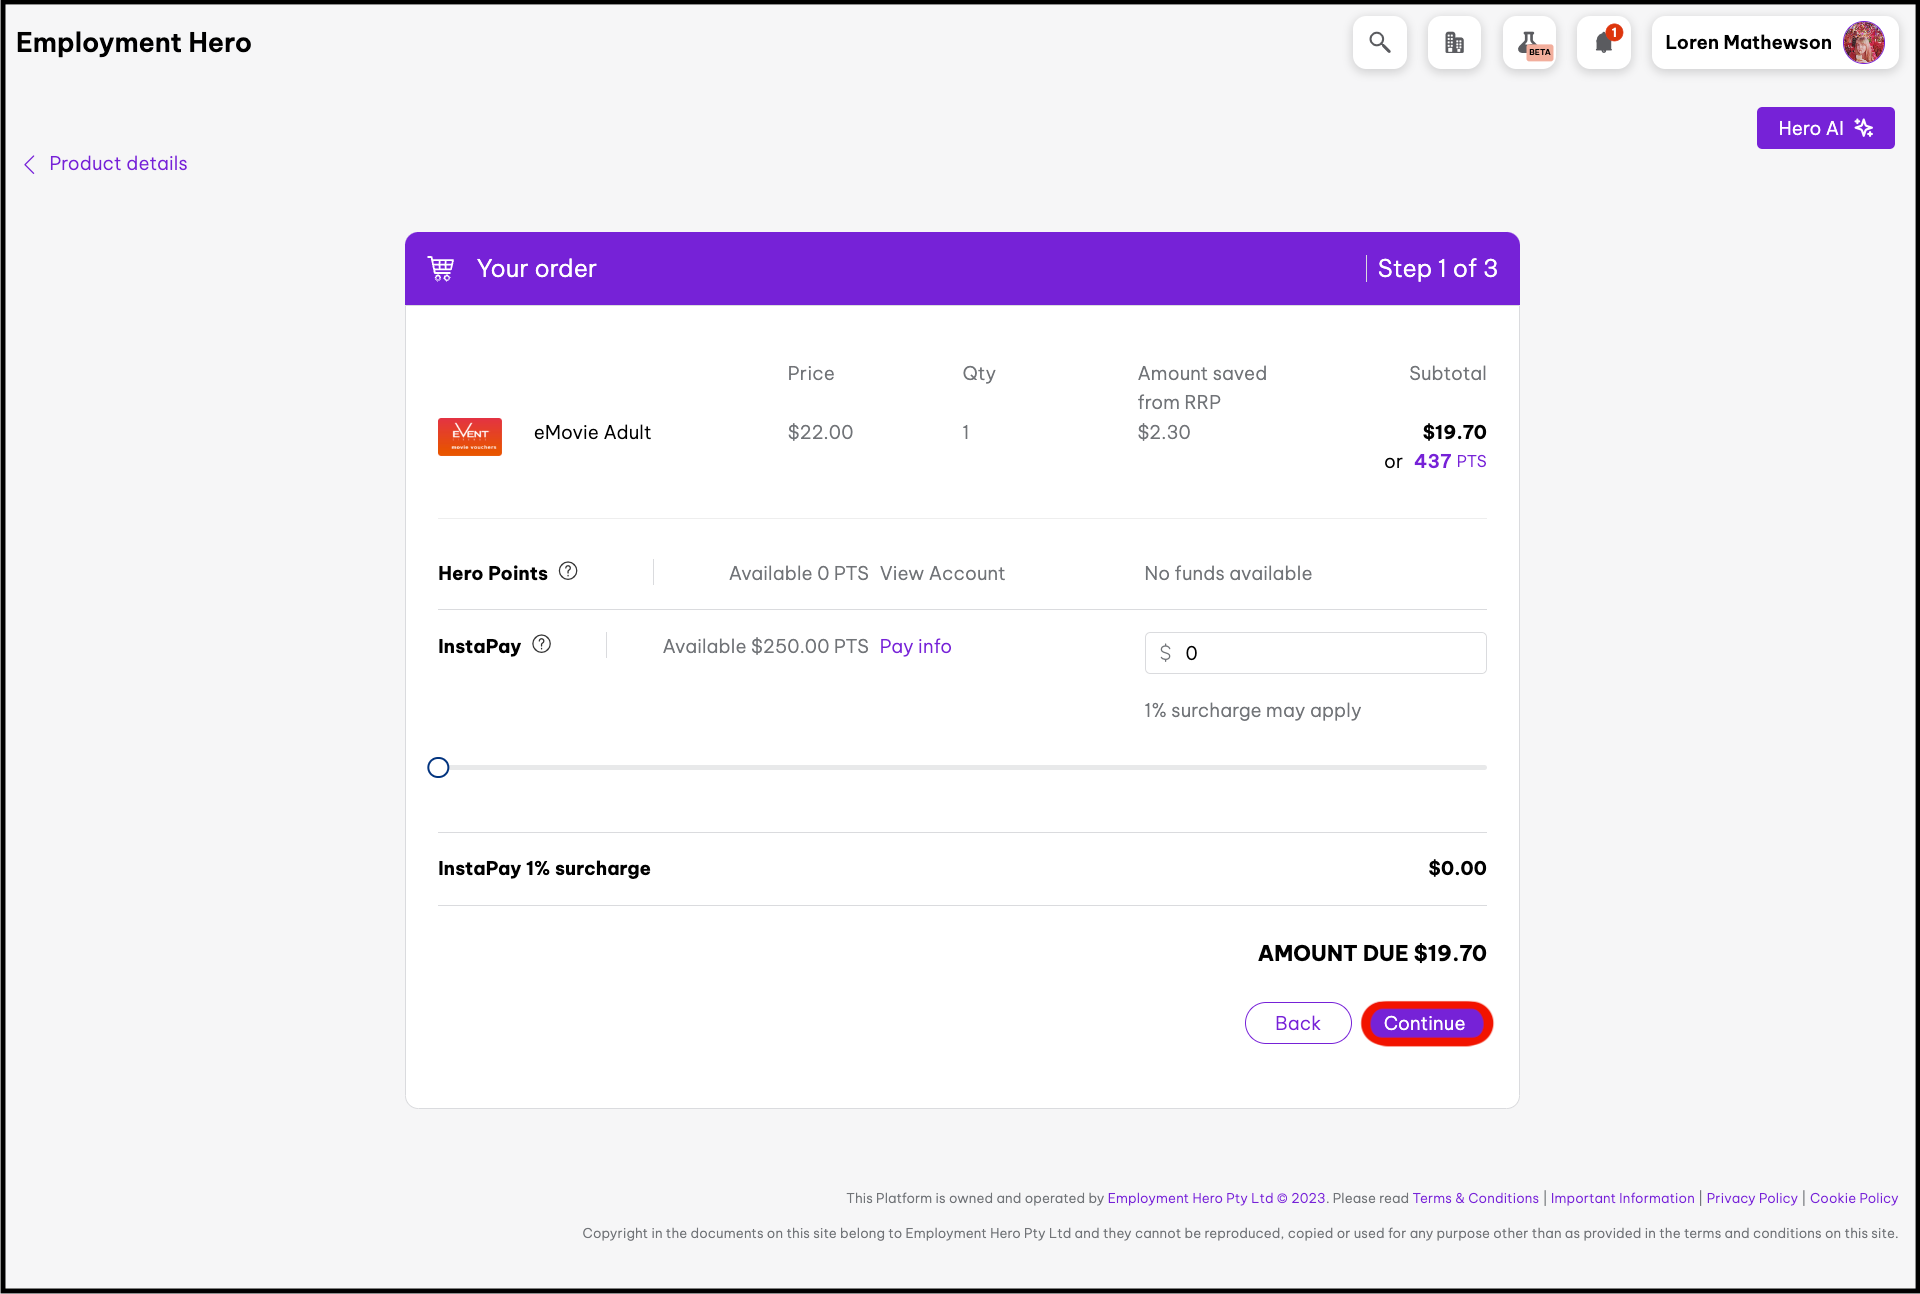Click the Hero Points help icon

568,571
